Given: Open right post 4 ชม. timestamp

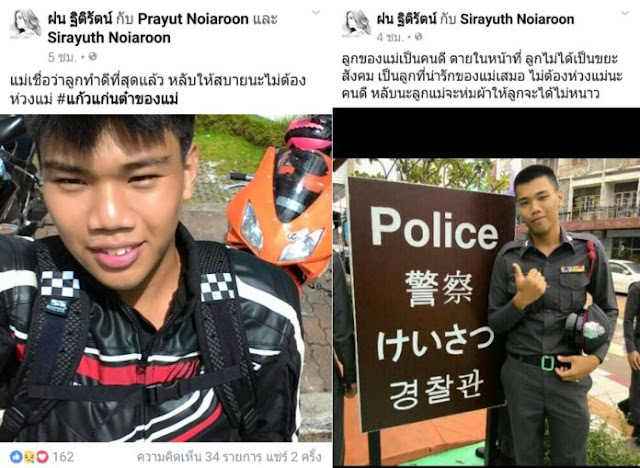Looking at the screenshot, I should point(390,38).
